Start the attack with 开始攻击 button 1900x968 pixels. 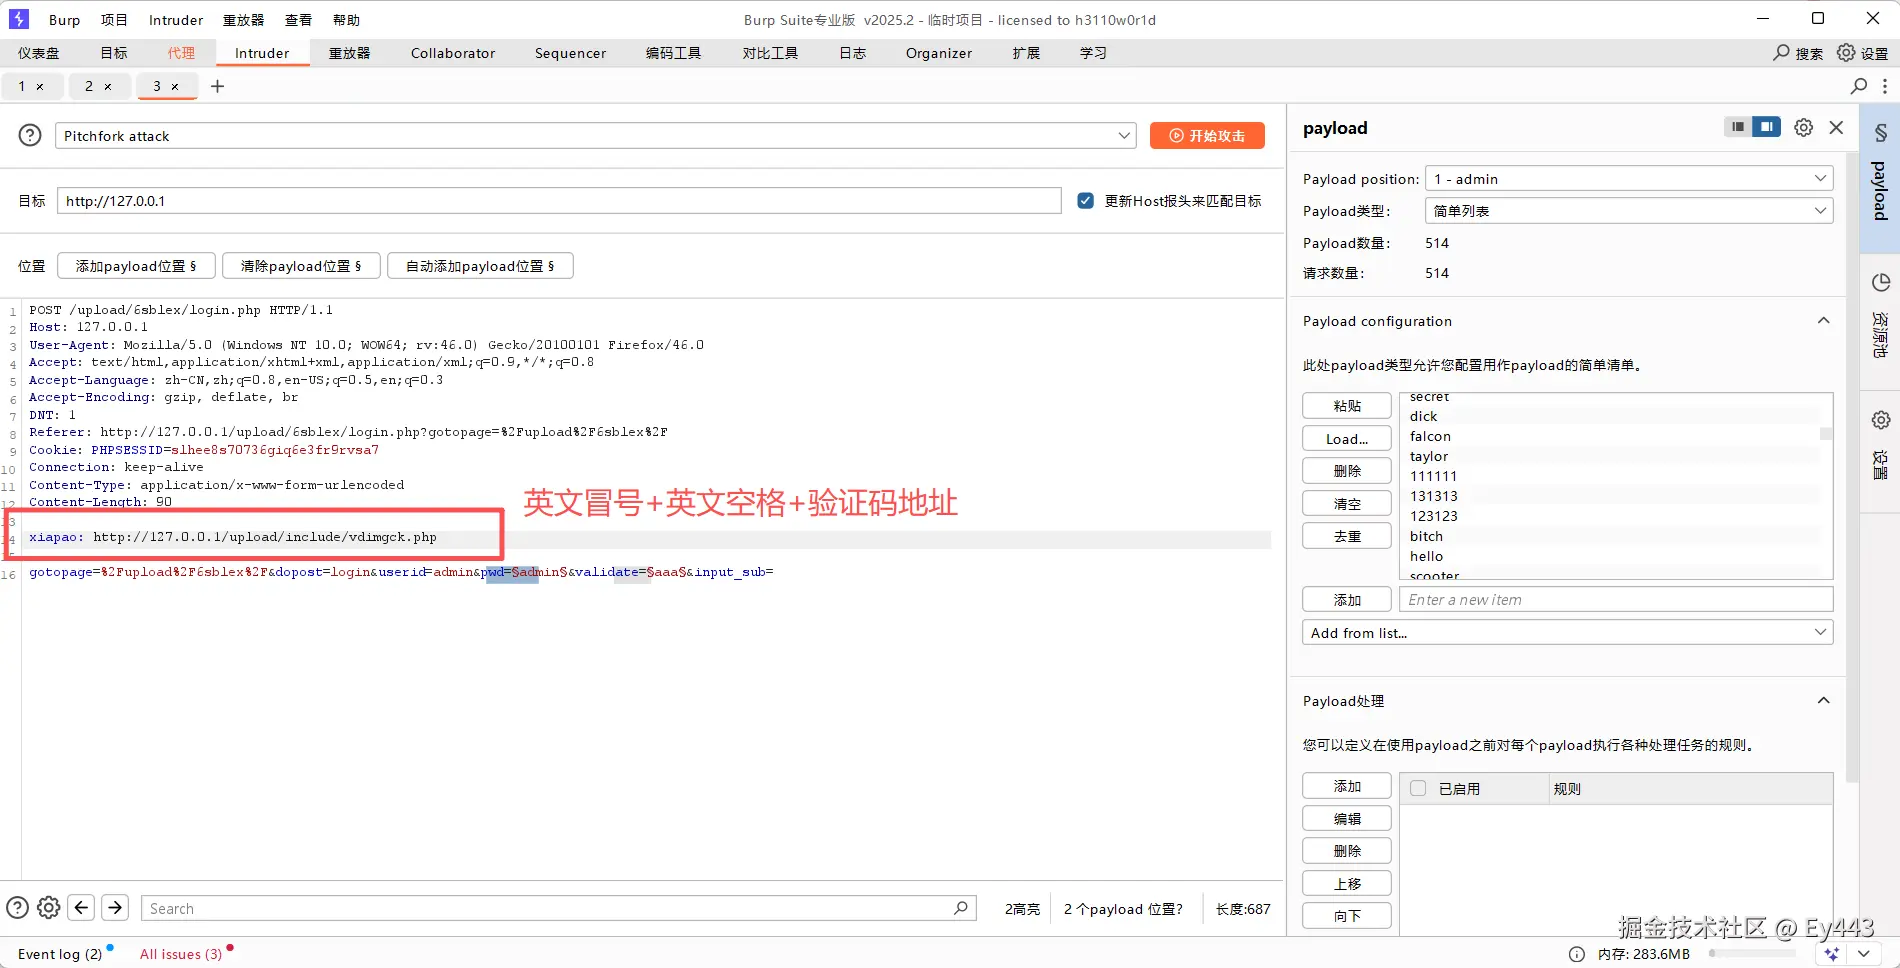1207,136
